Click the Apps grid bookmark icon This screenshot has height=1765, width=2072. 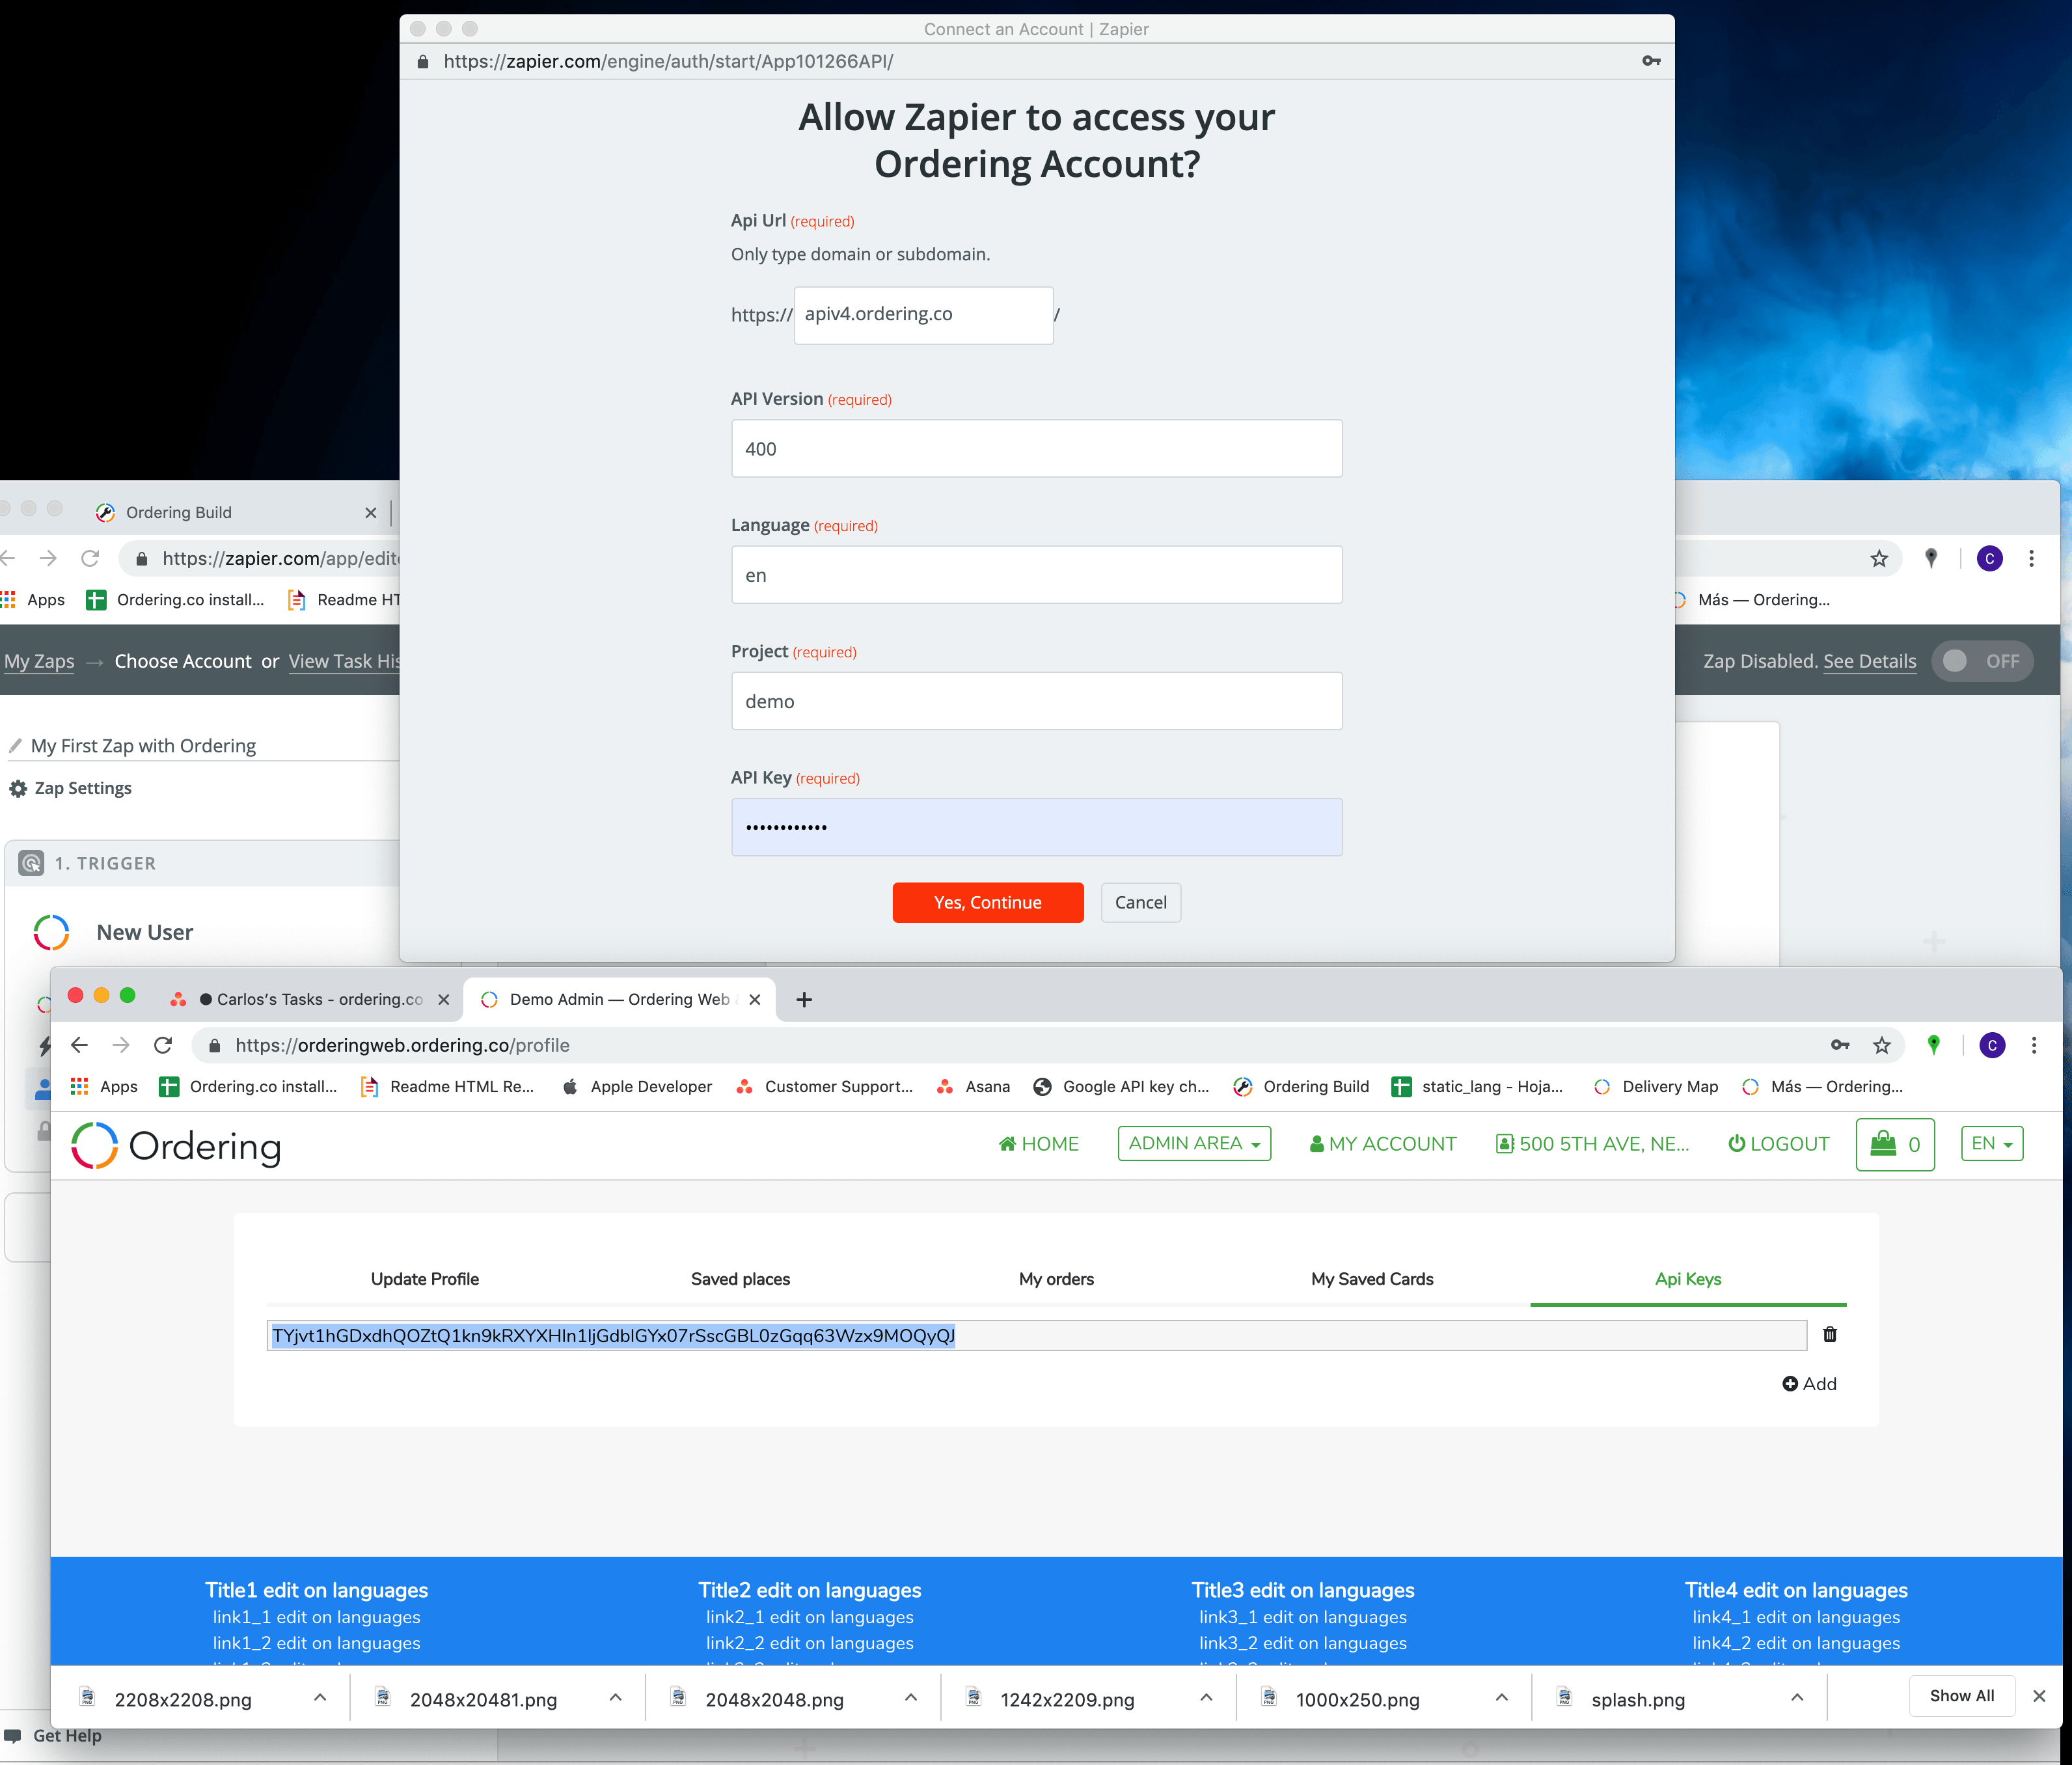80,1086
